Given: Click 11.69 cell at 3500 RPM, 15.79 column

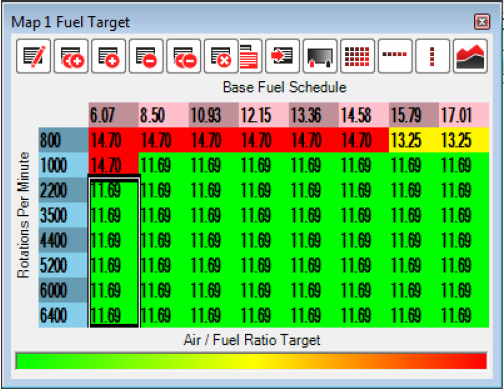Looking at the screenshot, I should (414, 215).
